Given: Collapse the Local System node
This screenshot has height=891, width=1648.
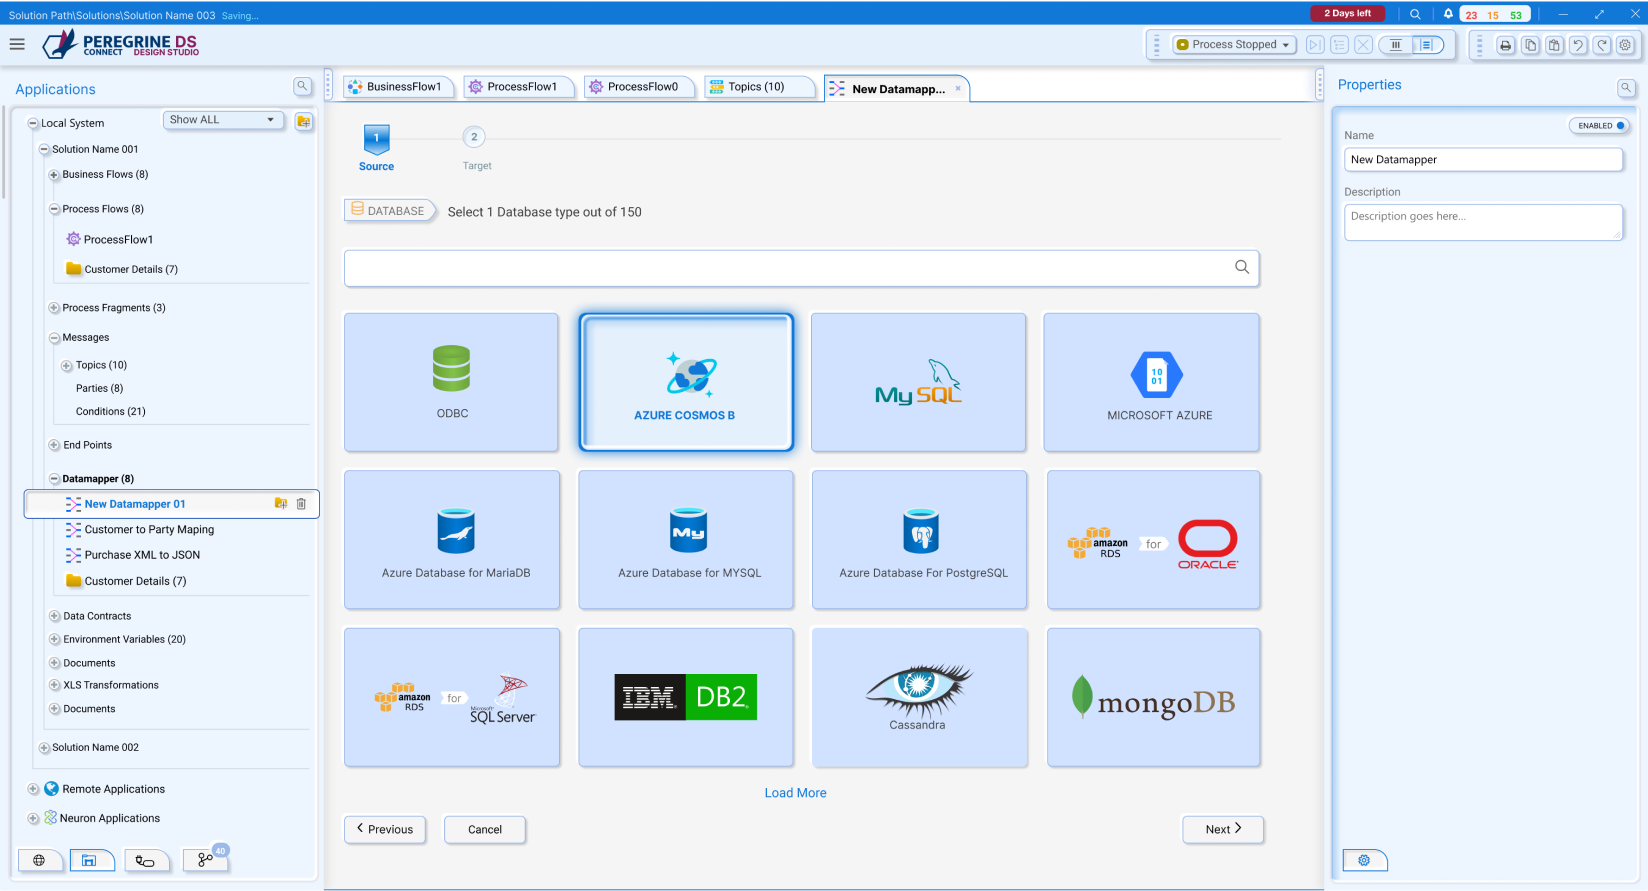Looking at the screenshot, I should click(33, 123).
